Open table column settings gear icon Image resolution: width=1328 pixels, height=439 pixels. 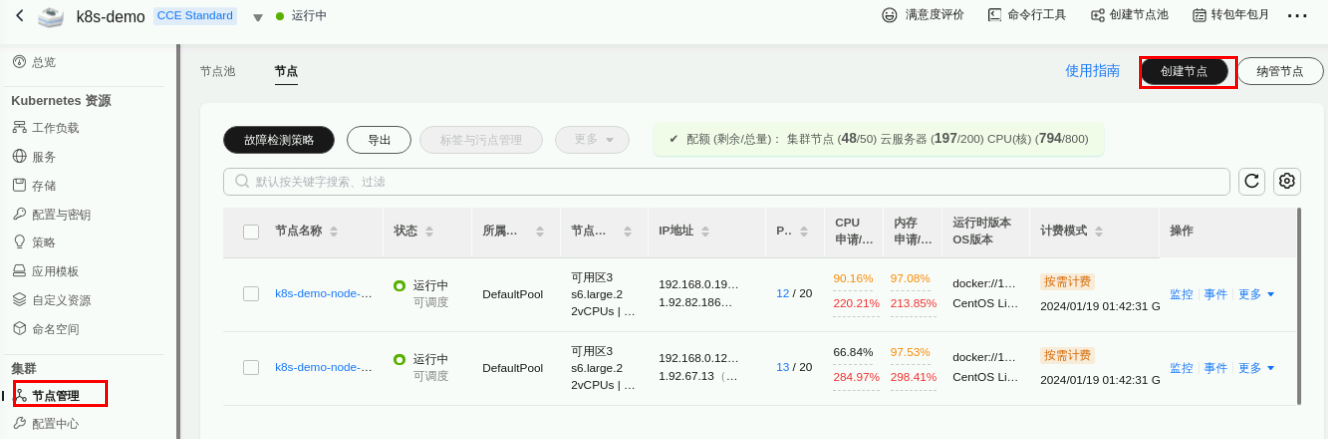pos(1287,181)
